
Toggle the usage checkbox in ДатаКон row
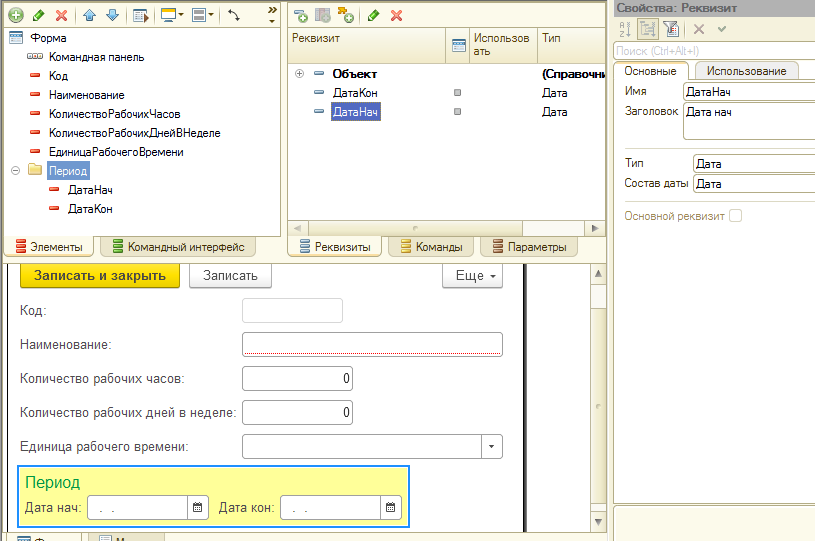point(458,93)
